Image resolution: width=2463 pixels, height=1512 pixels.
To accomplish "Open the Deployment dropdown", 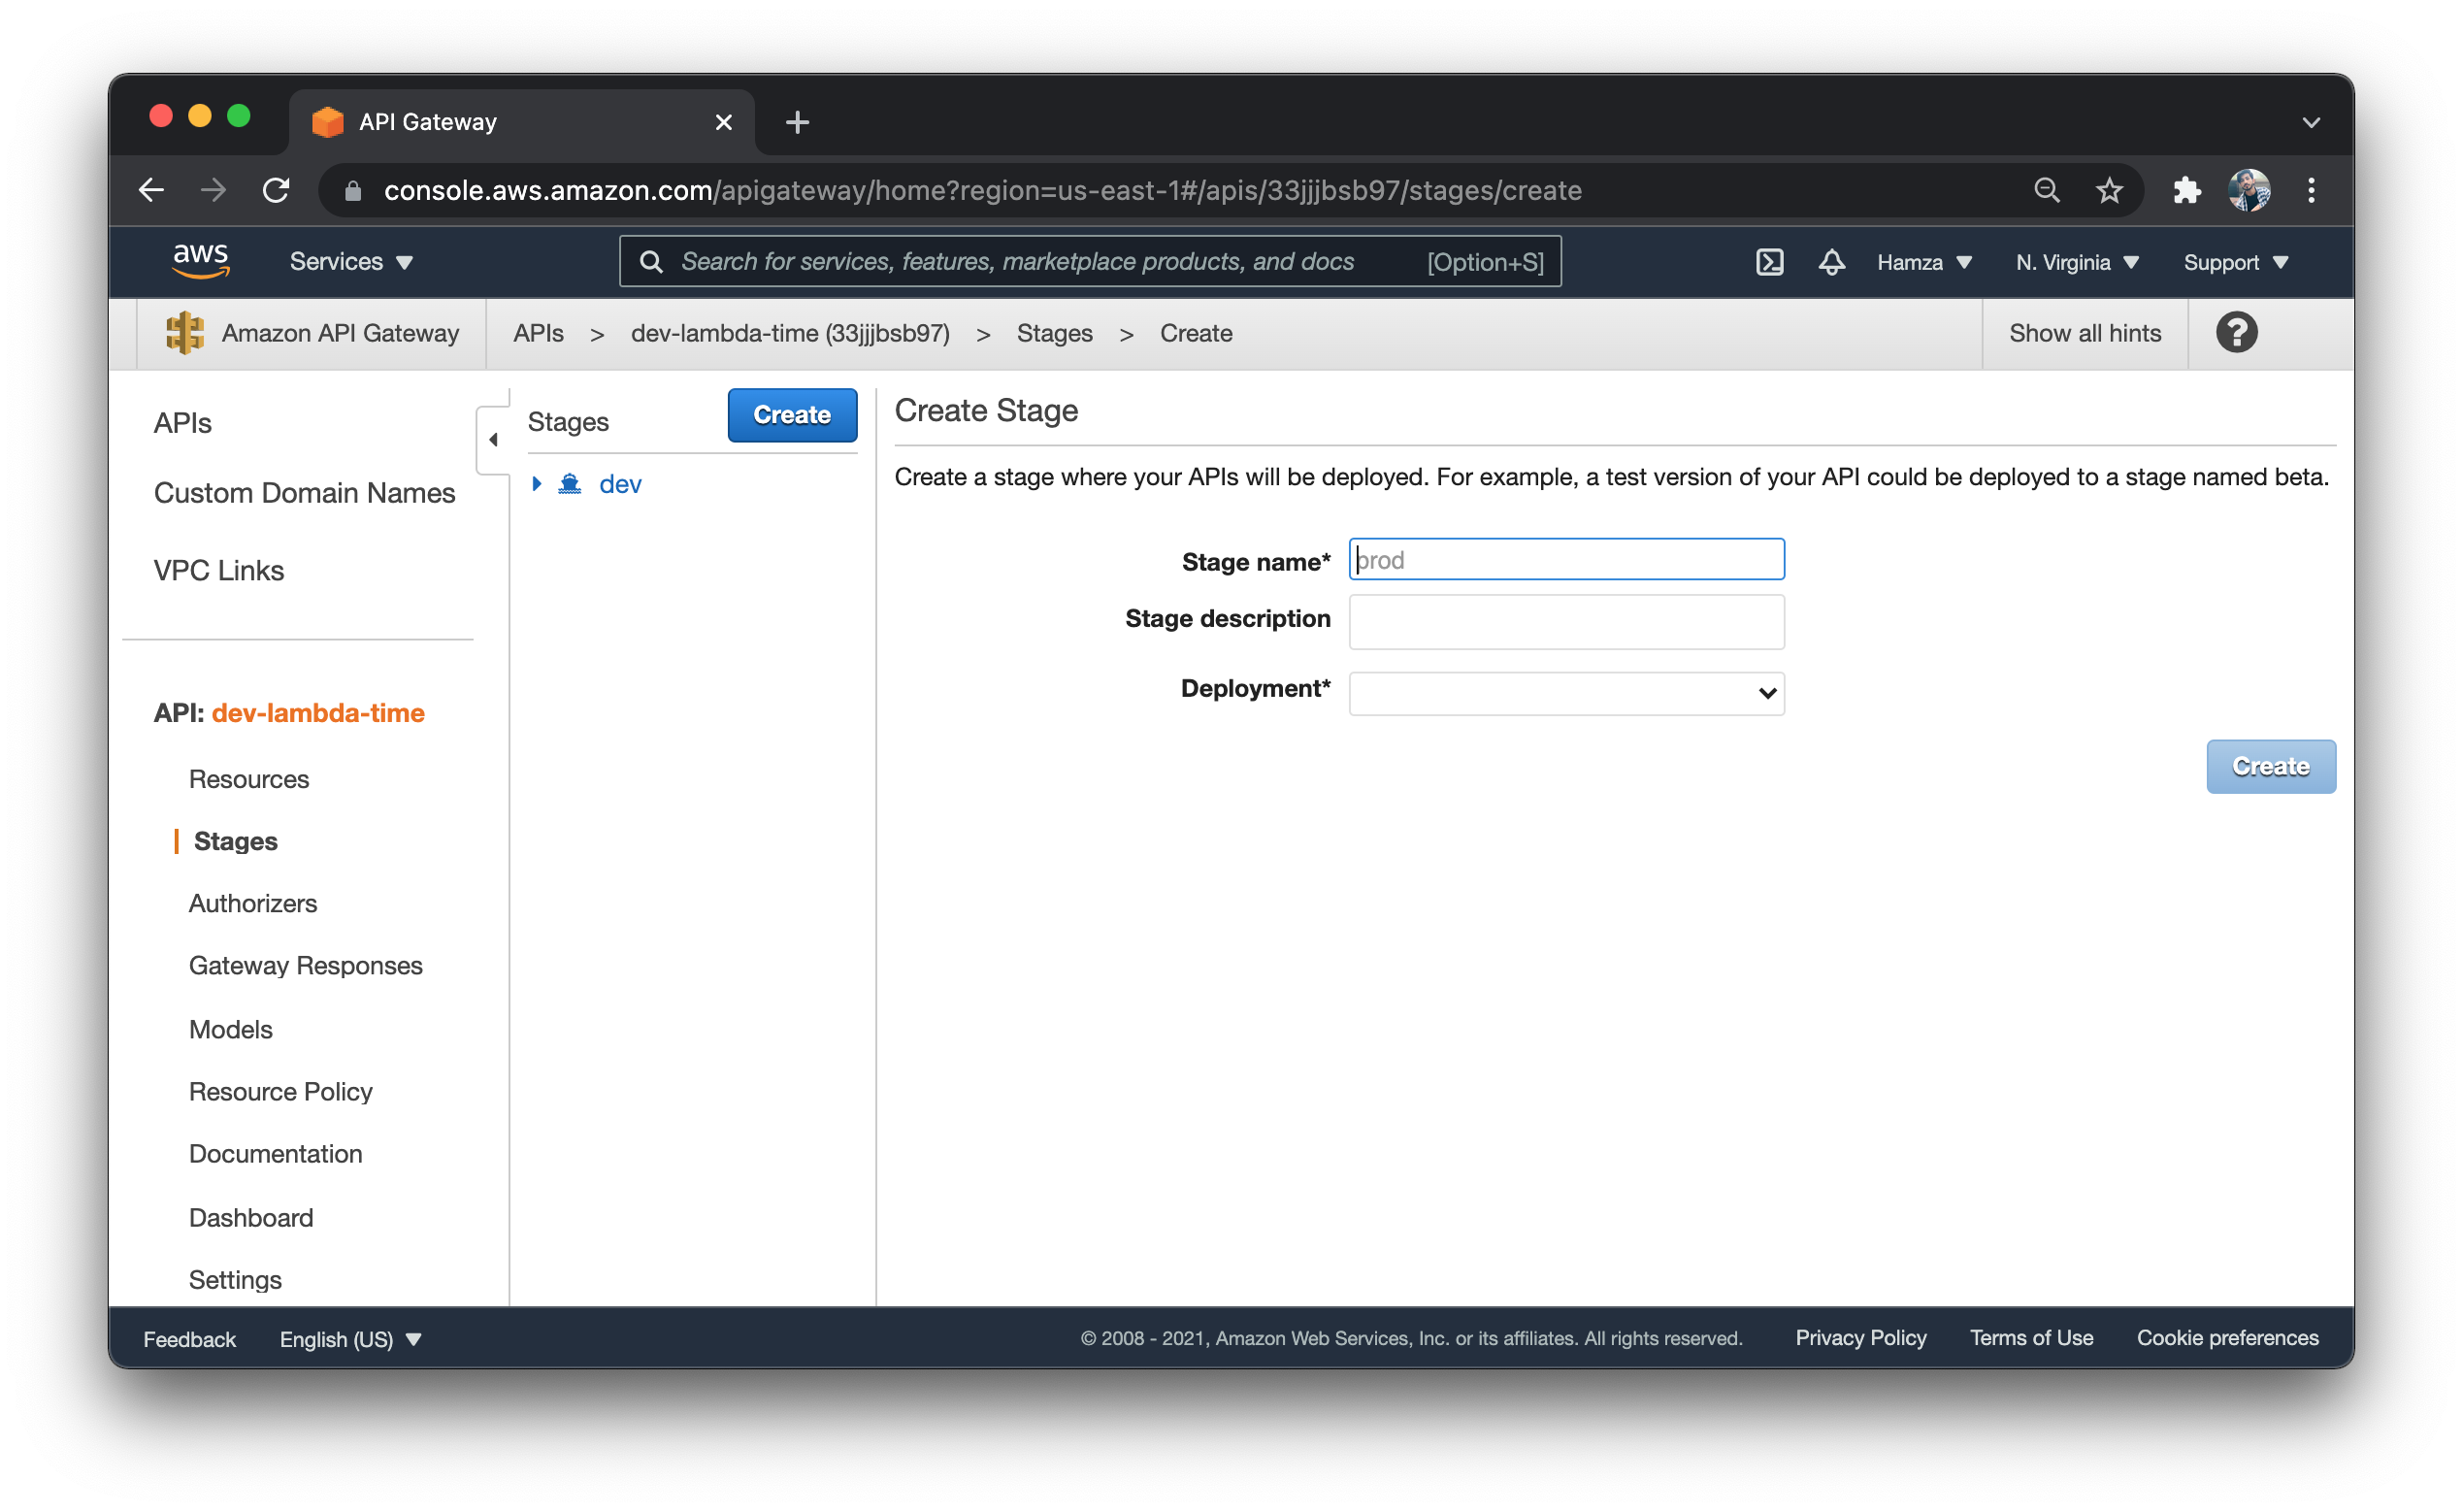I will [1565, 693].
